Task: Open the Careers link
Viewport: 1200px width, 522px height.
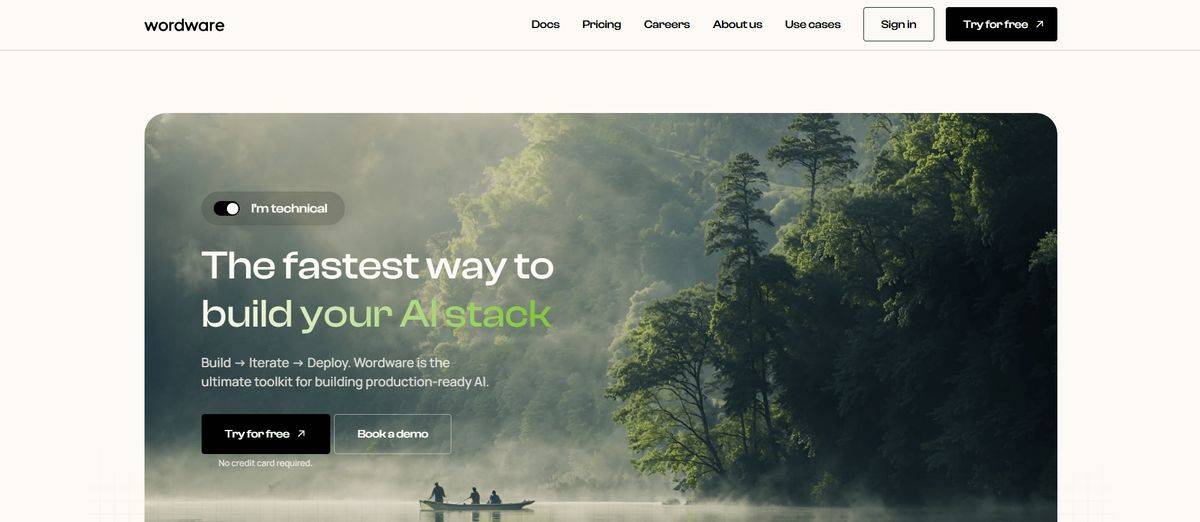Action: coord(667,24)
